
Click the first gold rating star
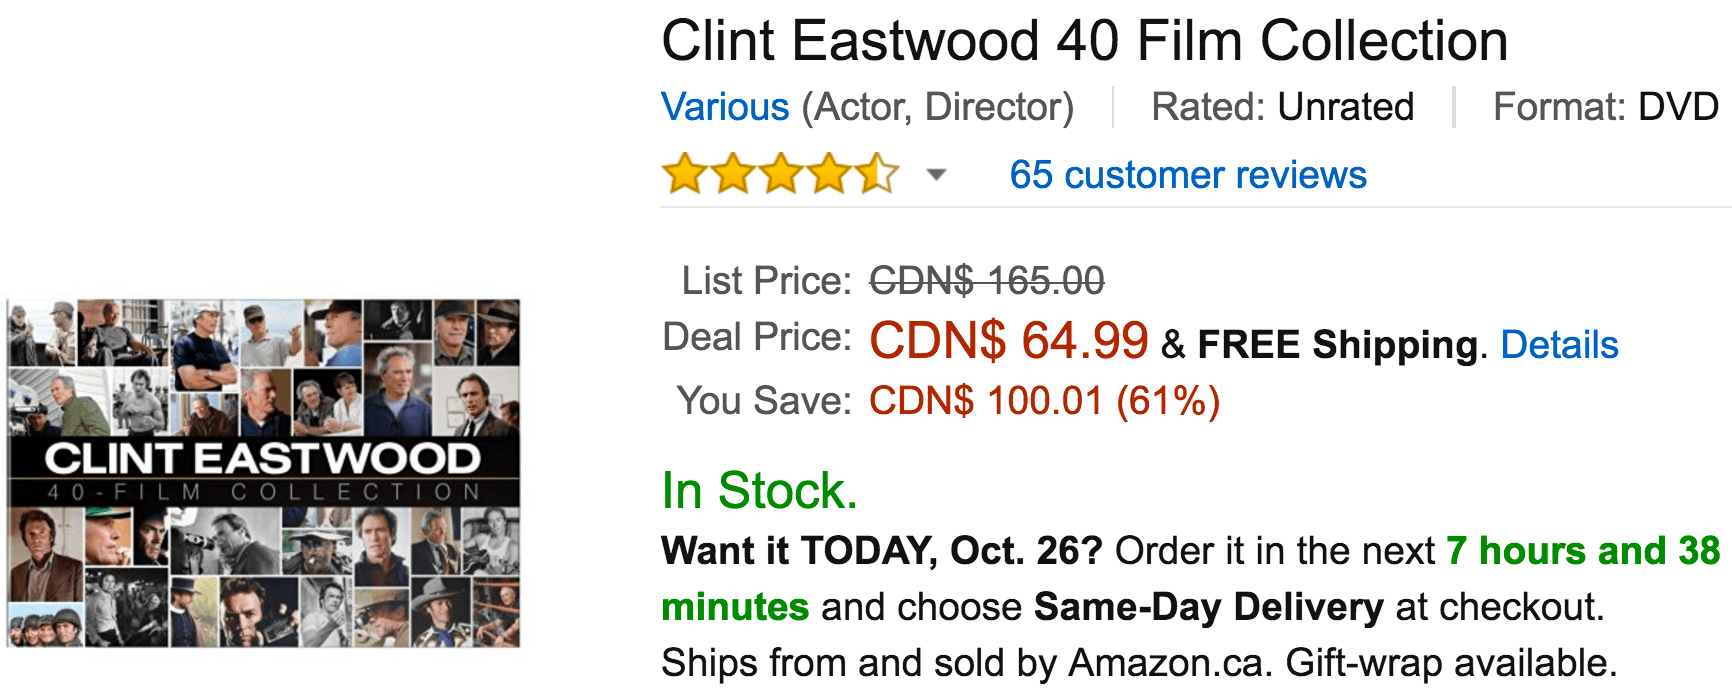tap(685, 174)
